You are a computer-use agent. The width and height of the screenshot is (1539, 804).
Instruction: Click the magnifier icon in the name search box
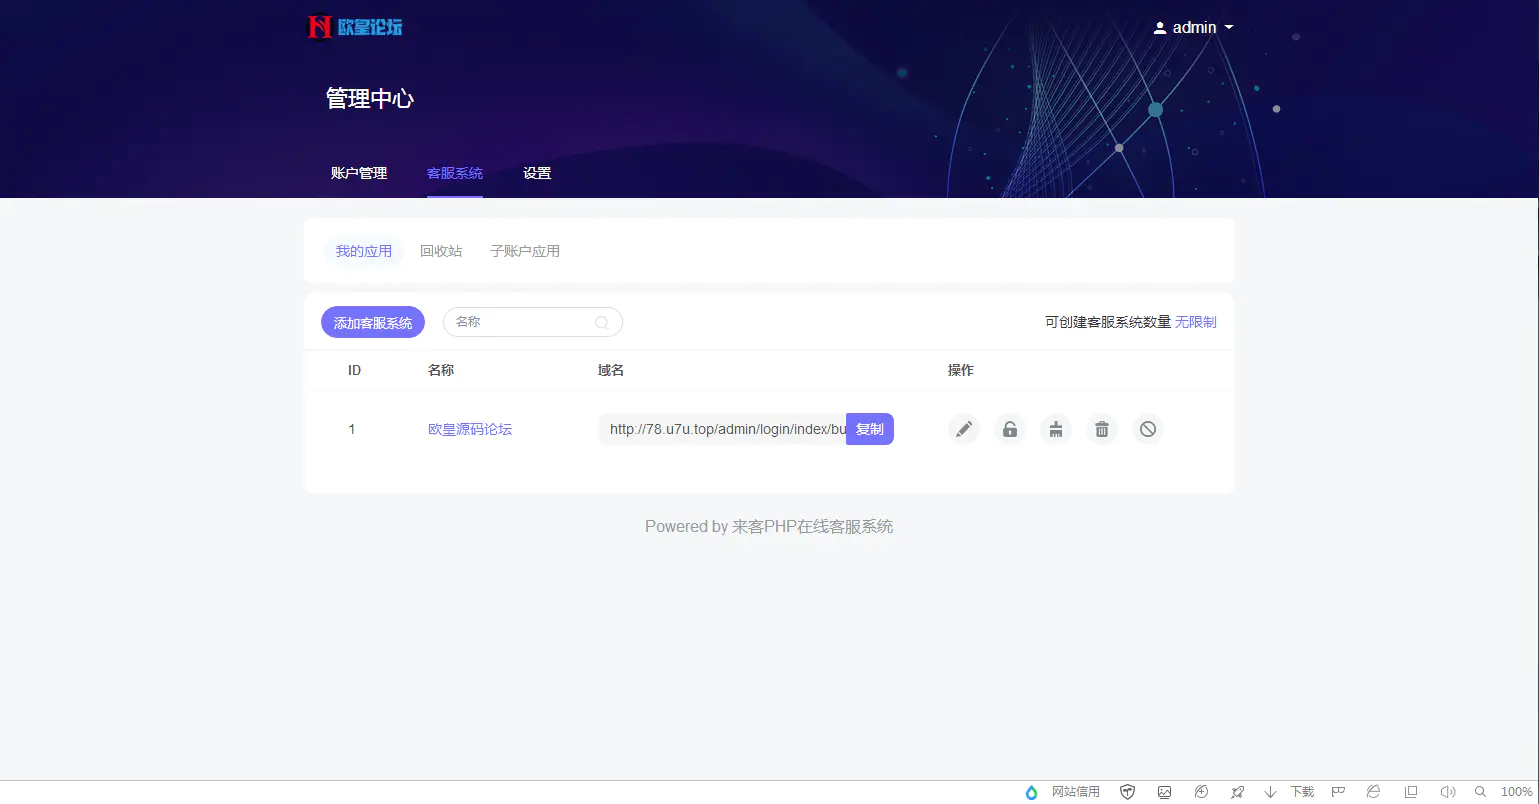point(601,322)
